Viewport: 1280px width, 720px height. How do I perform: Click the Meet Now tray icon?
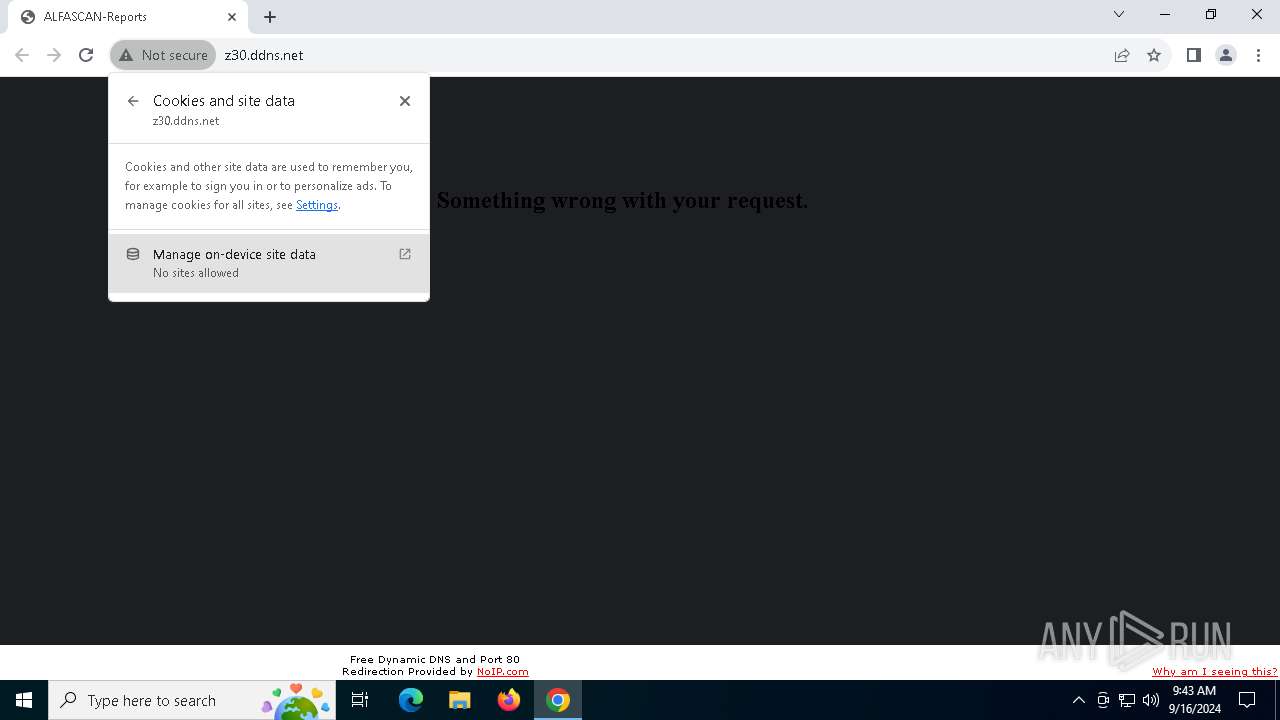pyautogui.click(x=1103, y=700)
